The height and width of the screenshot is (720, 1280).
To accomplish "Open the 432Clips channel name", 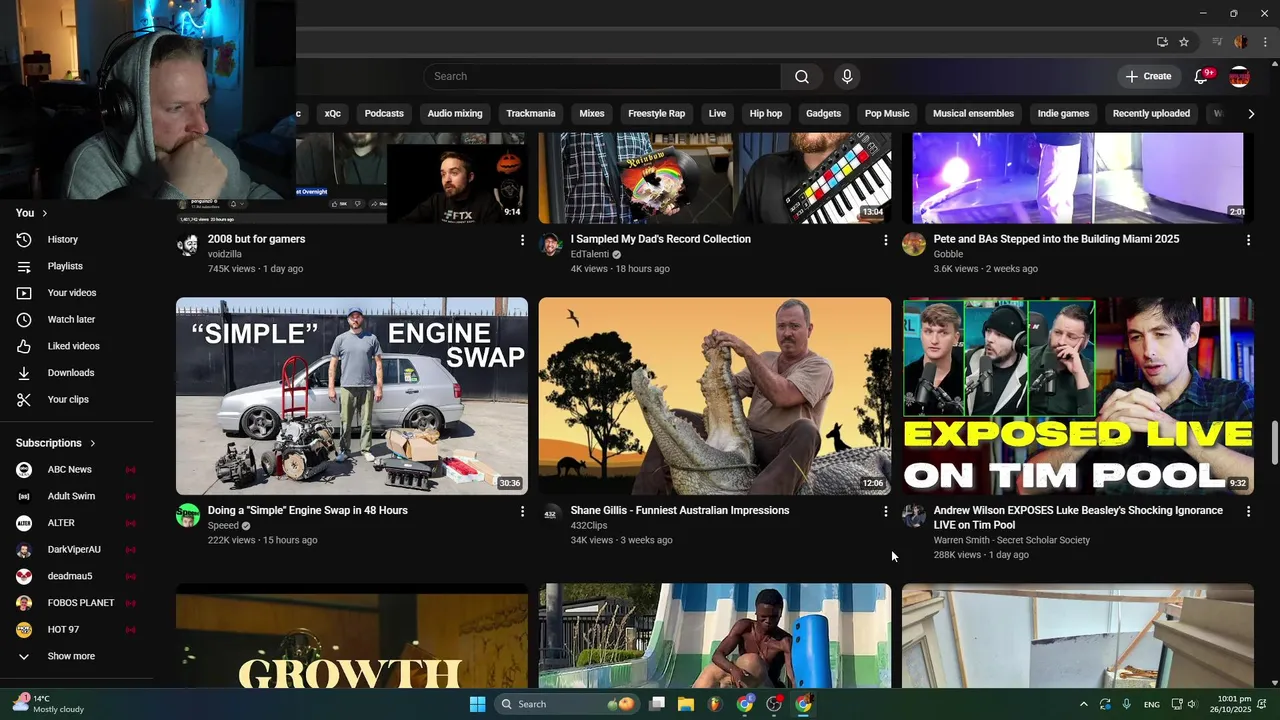I will coord(589,526).
